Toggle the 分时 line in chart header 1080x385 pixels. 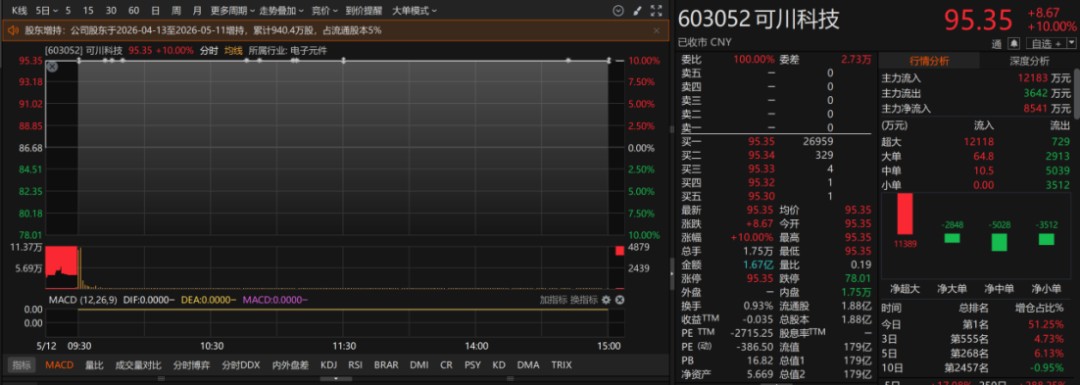(x=209, y=50)
